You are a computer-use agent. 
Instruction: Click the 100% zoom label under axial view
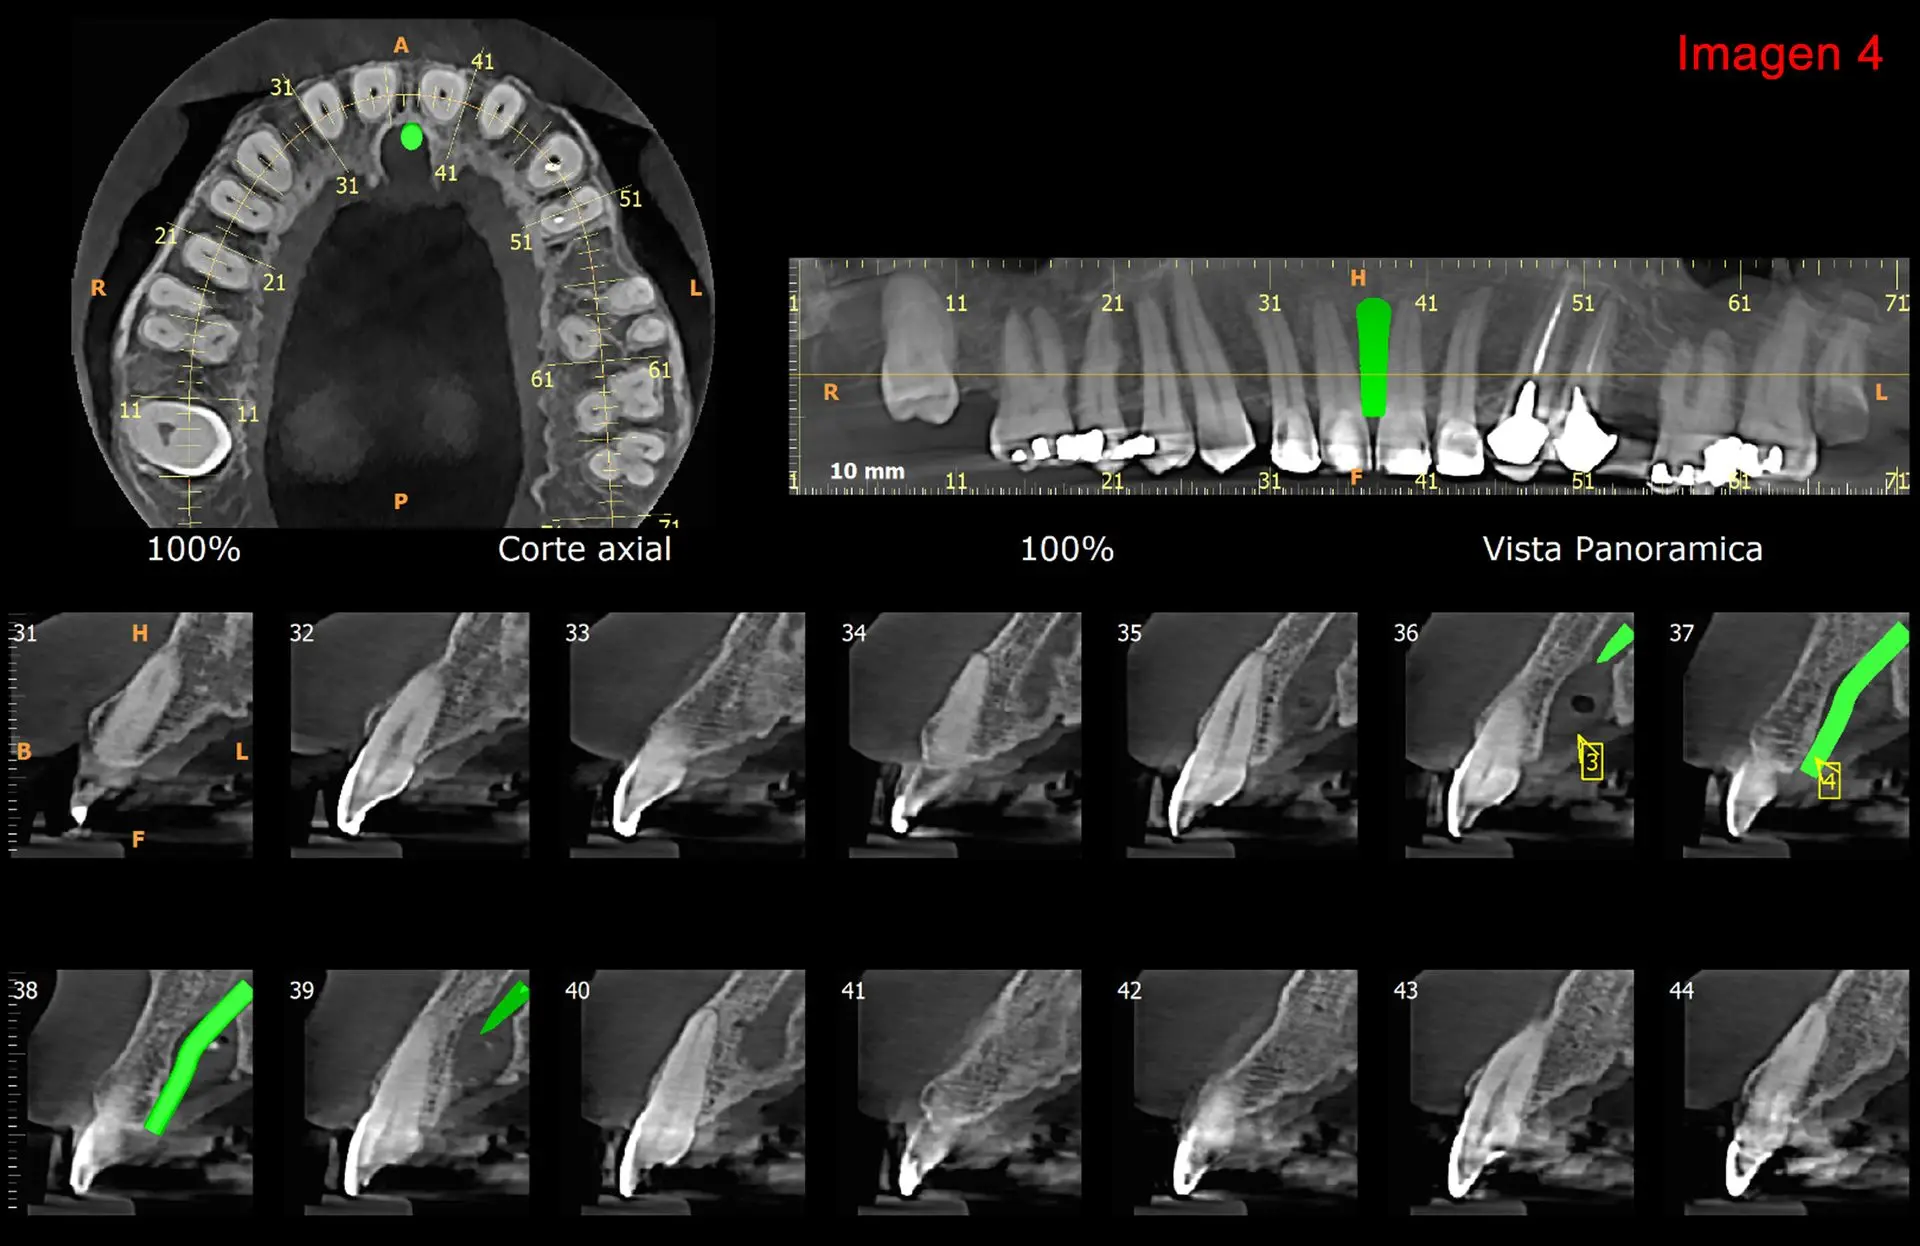coord(193,549)
